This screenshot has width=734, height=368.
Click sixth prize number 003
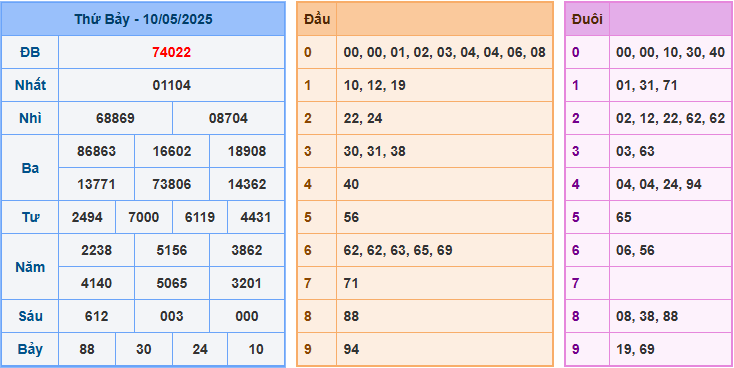point(172,316)
